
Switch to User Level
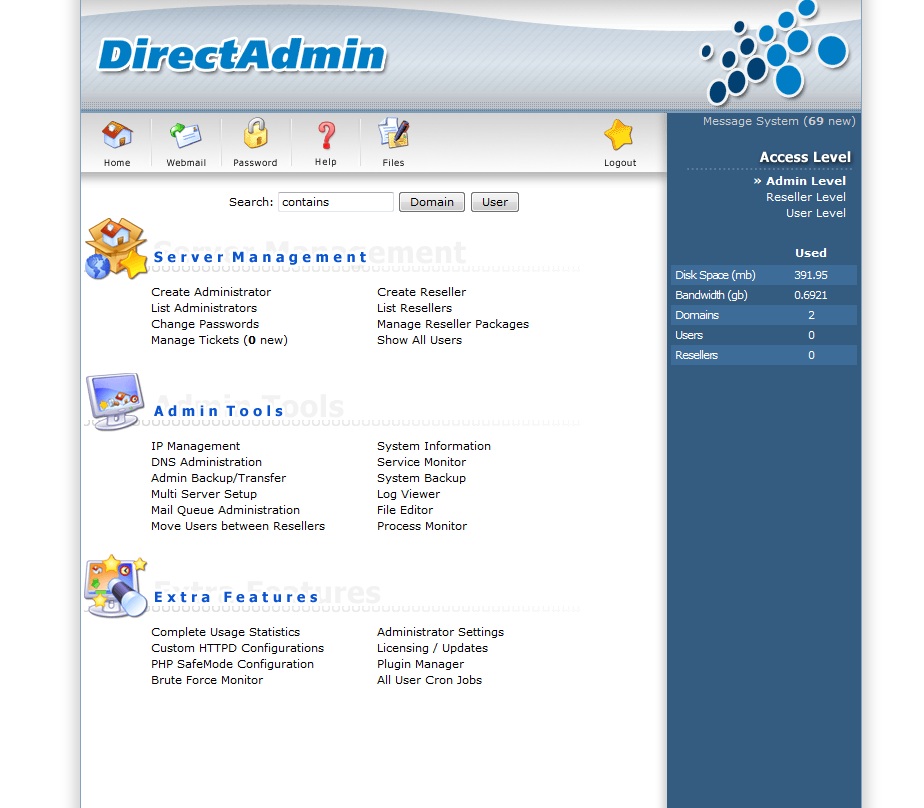coord(816,213)
